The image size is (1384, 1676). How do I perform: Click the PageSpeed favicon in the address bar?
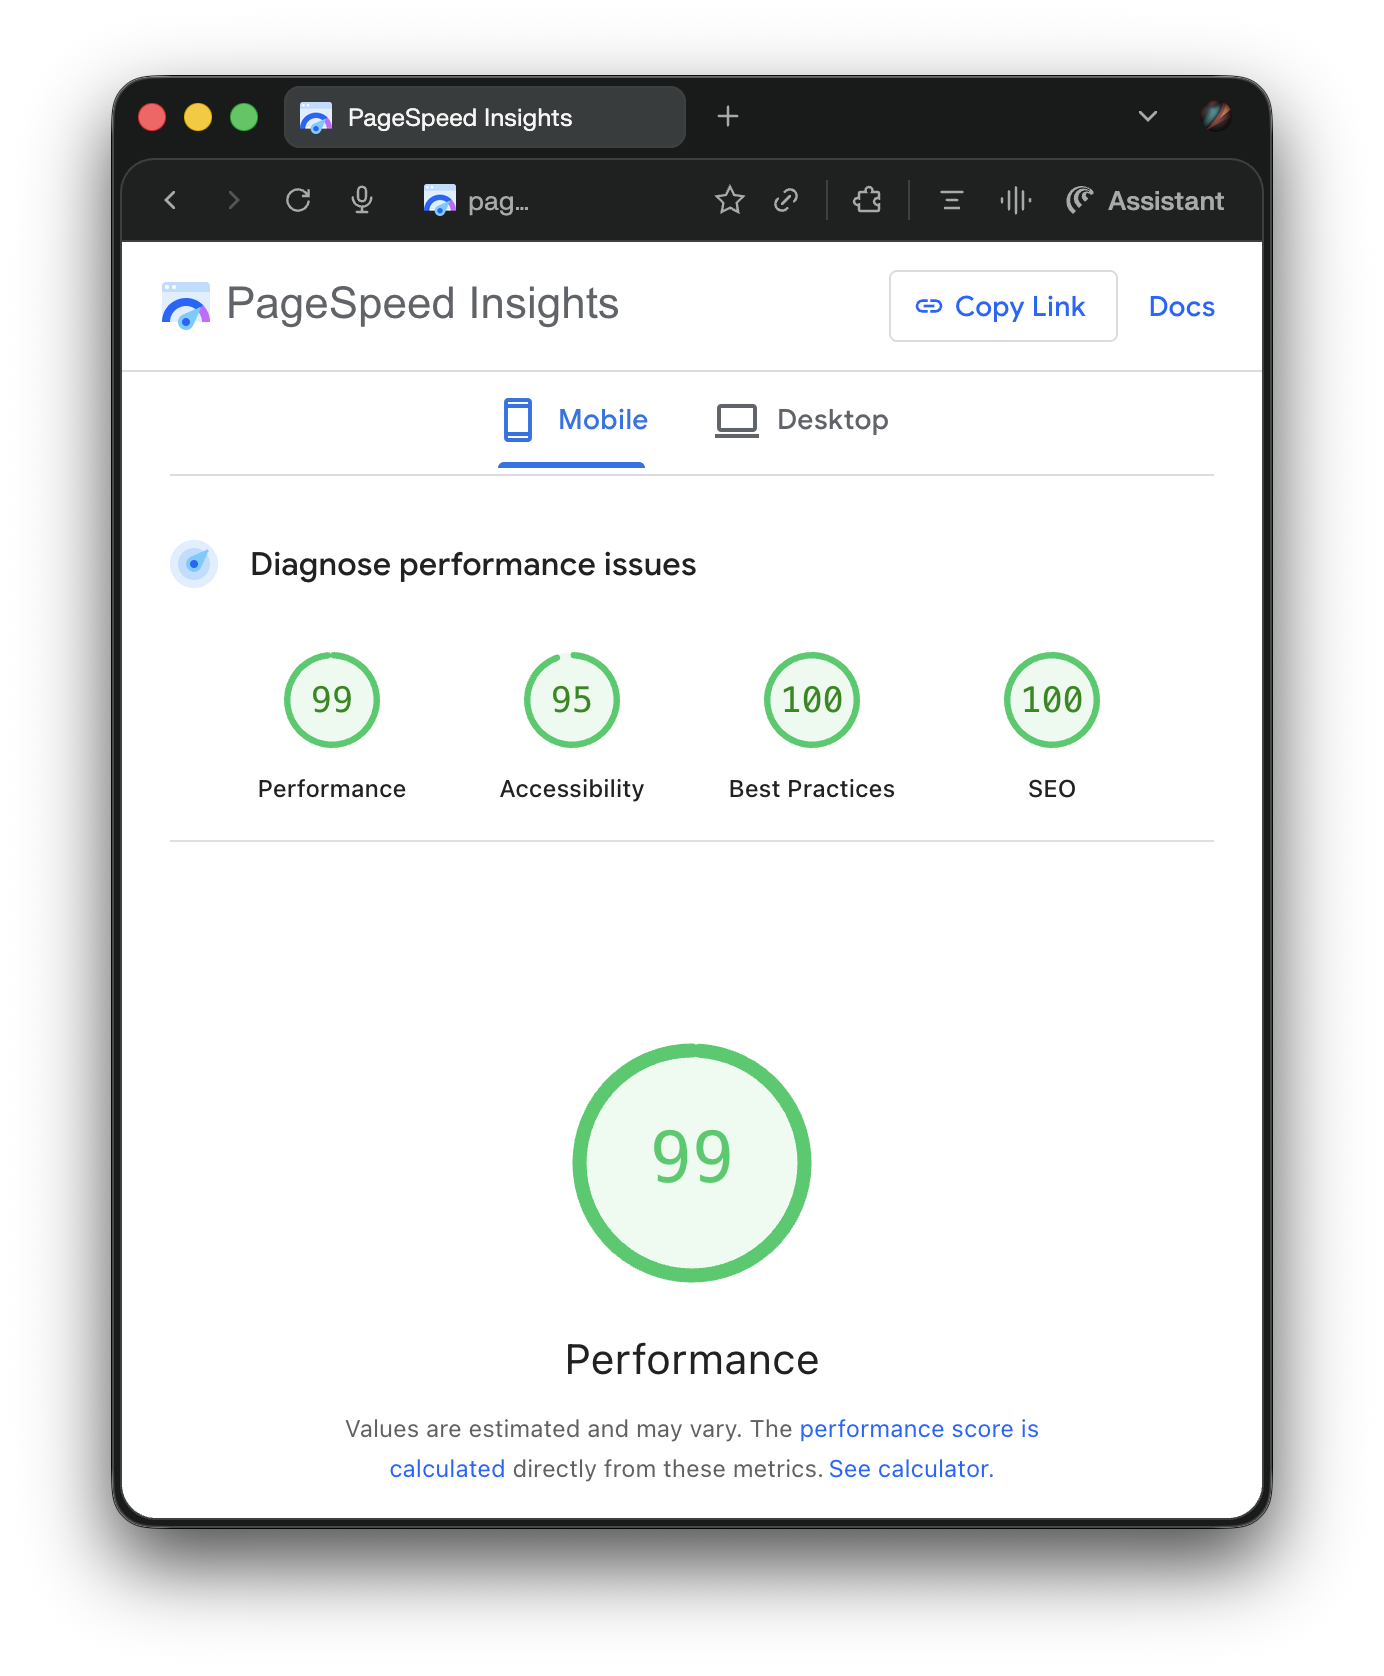(439, 200)
